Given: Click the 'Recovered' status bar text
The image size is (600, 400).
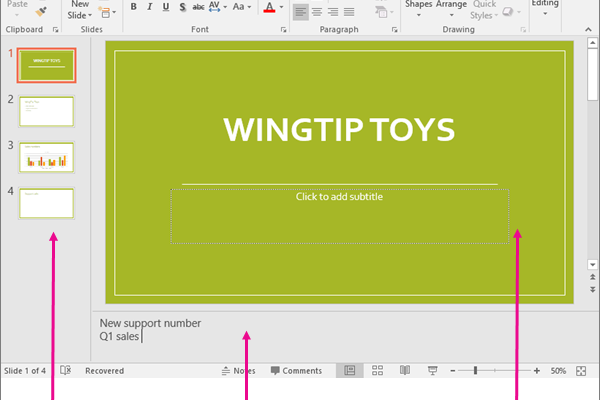Looking at the screenshot, I should click(104, 371).
